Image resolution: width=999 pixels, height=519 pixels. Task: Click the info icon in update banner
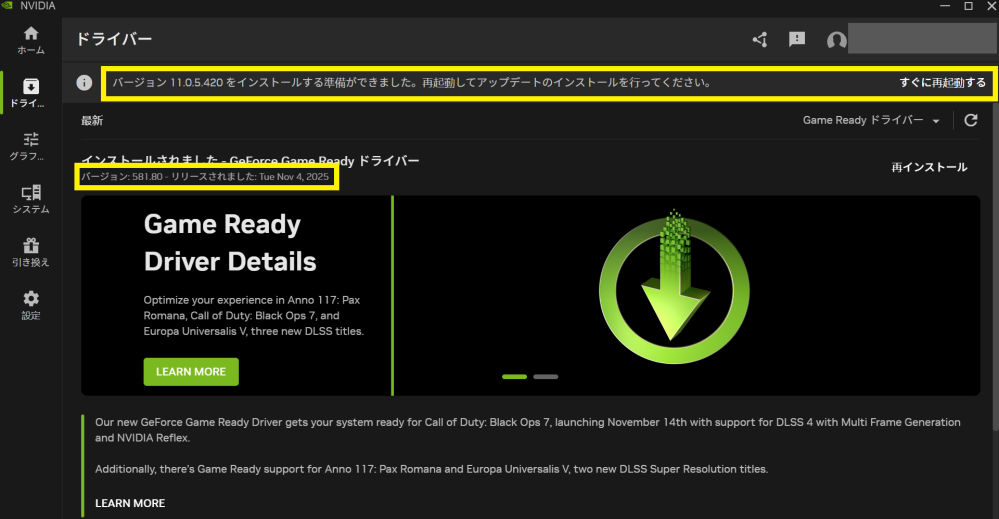[x=84, y=83]
